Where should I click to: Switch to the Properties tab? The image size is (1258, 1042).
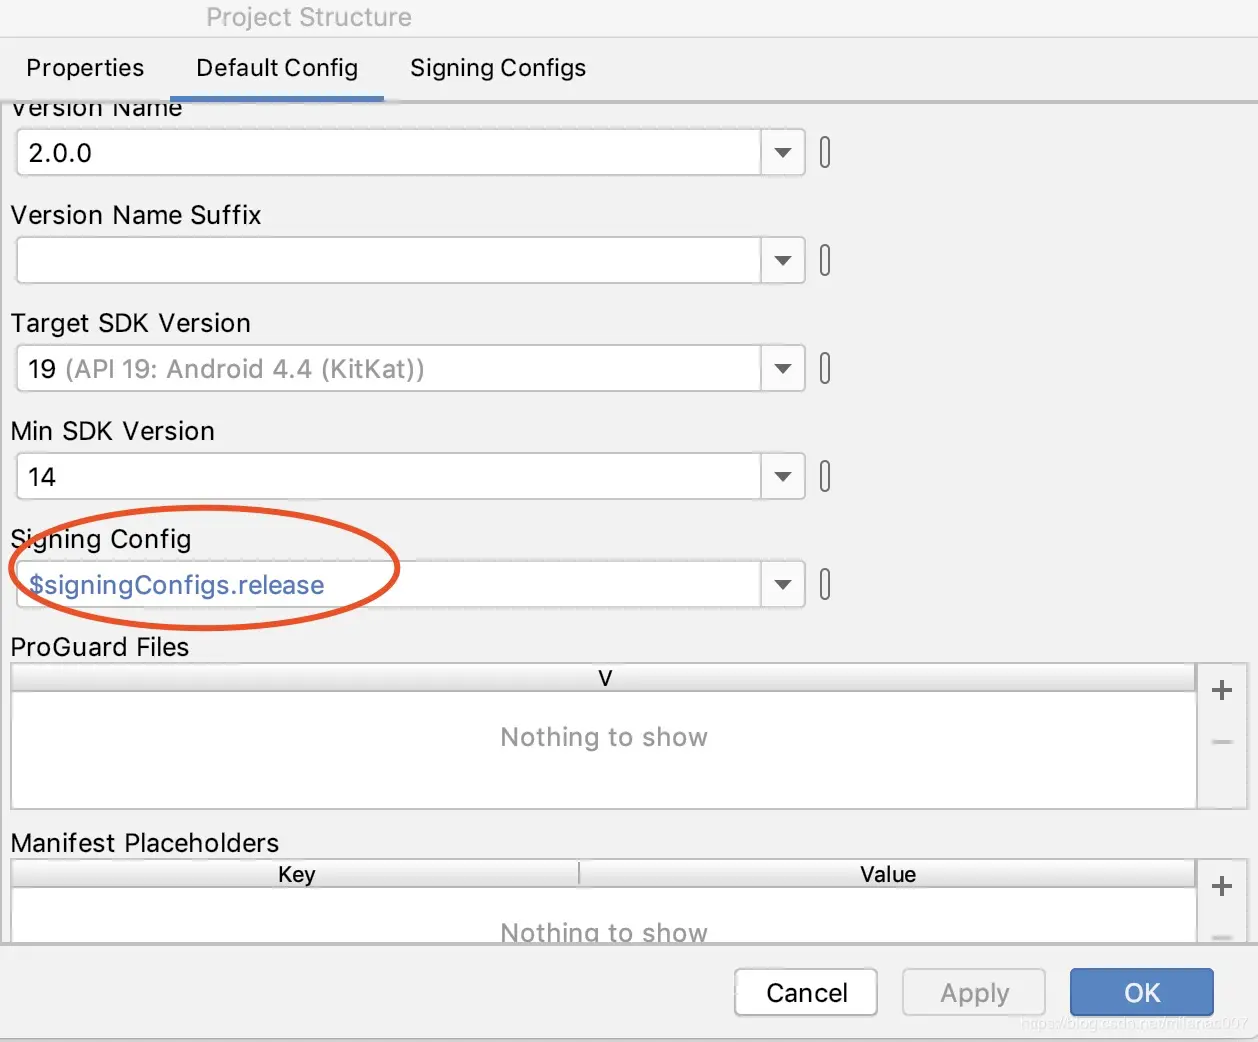pos(85,68)
